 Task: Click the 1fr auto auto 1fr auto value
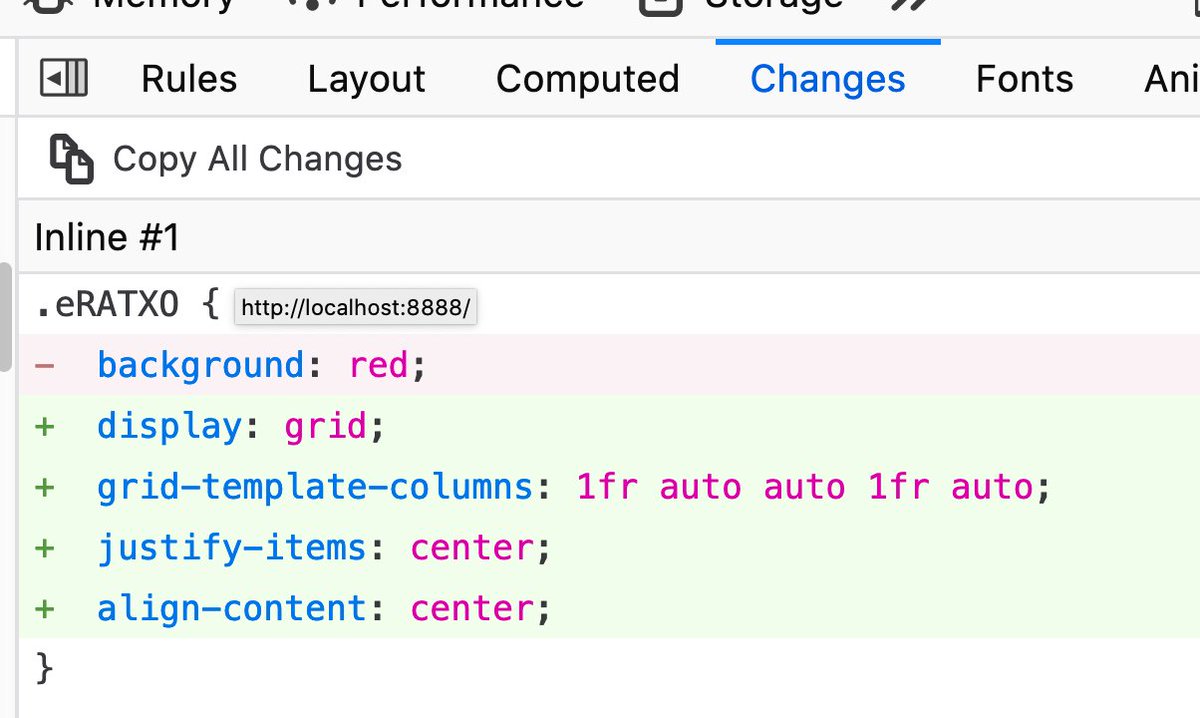coord(804,488)
